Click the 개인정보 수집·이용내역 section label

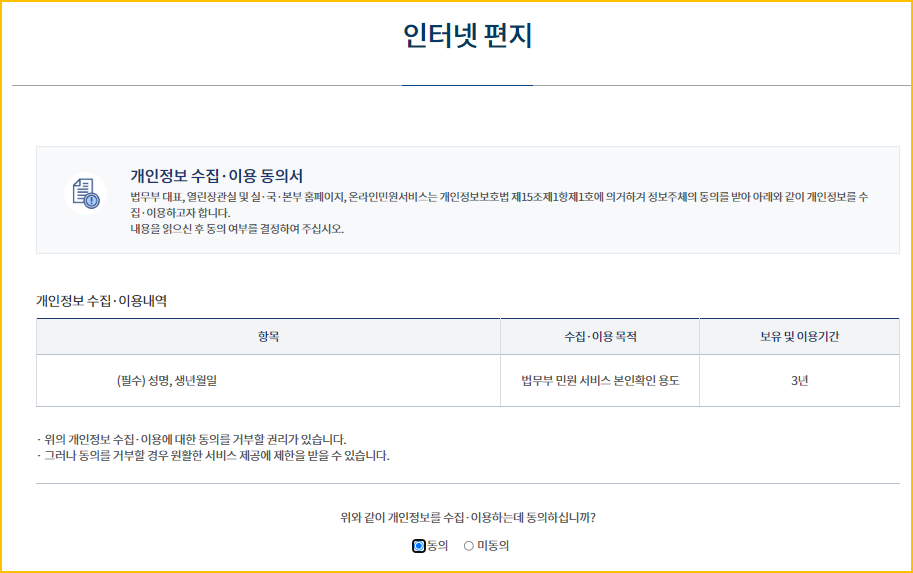(x=101, y=301)
